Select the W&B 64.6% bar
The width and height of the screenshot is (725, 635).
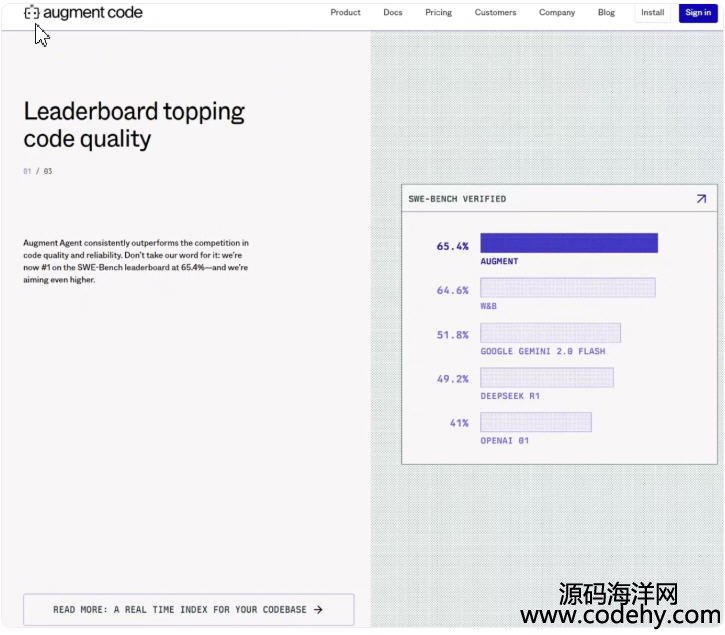(568, 288)
